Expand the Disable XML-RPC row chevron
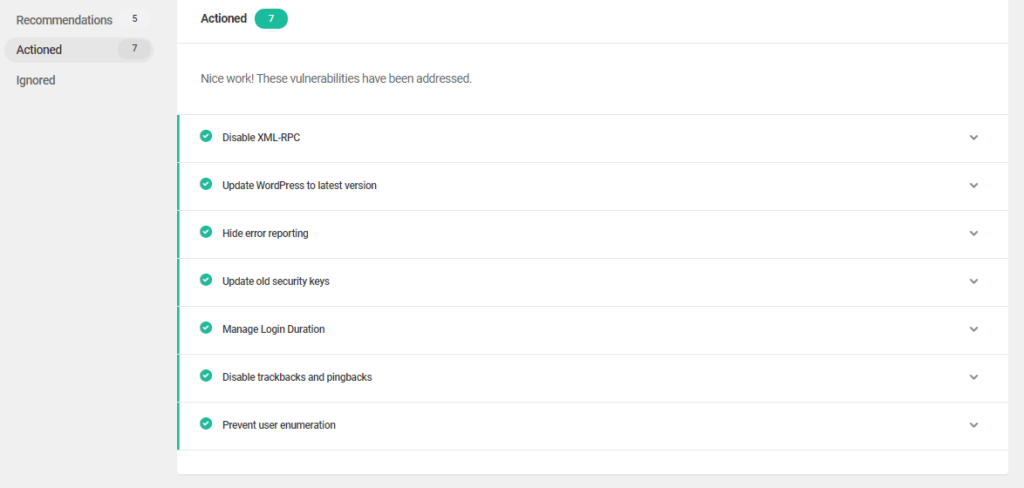1024x488 pixels. pos(974,138)
